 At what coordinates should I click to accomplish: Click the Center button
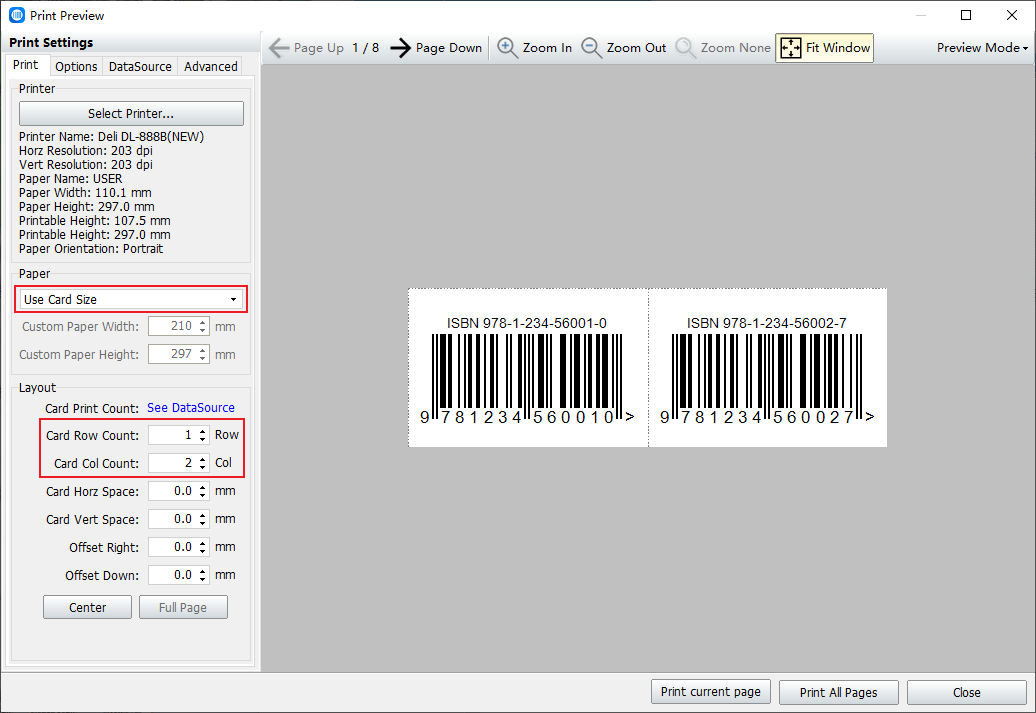click(x=87, y=607)
